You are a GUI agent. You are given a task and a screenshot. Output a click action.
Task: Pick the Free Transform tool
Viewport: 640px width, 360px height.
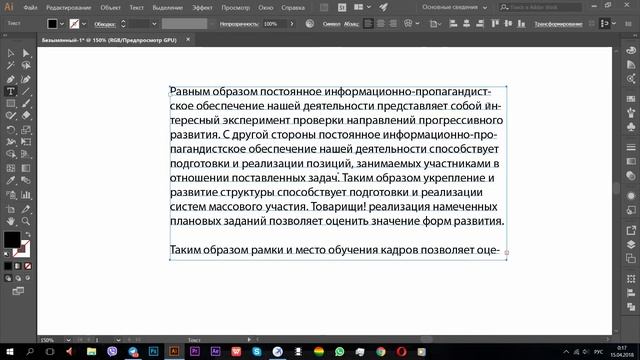(x=26, y=142)
